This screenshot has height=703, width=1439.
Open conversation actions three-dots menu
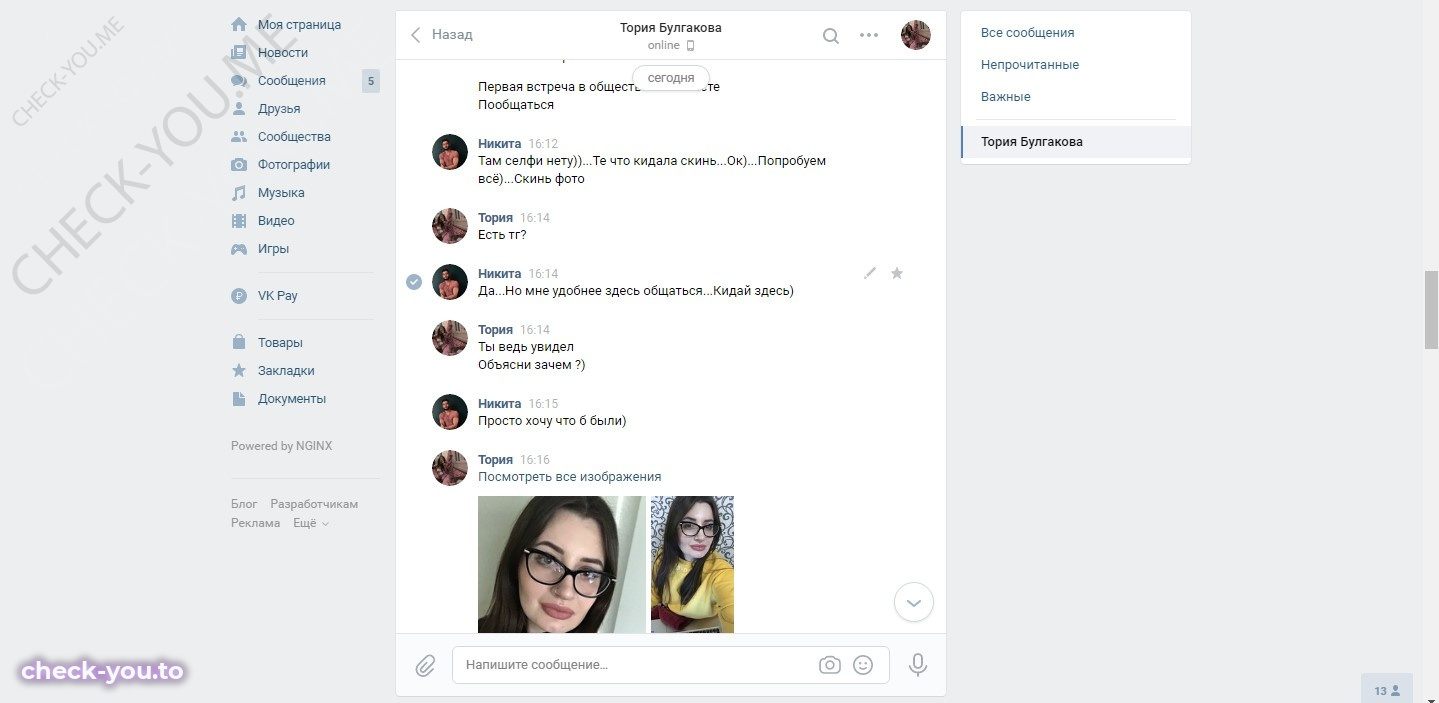click(869, 35)
